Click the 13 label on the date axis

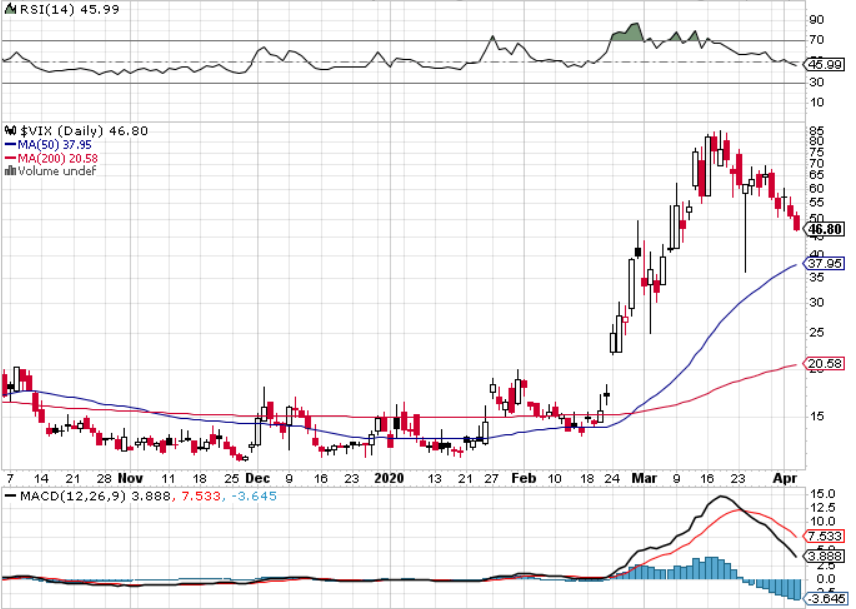(x=434, y=479)
